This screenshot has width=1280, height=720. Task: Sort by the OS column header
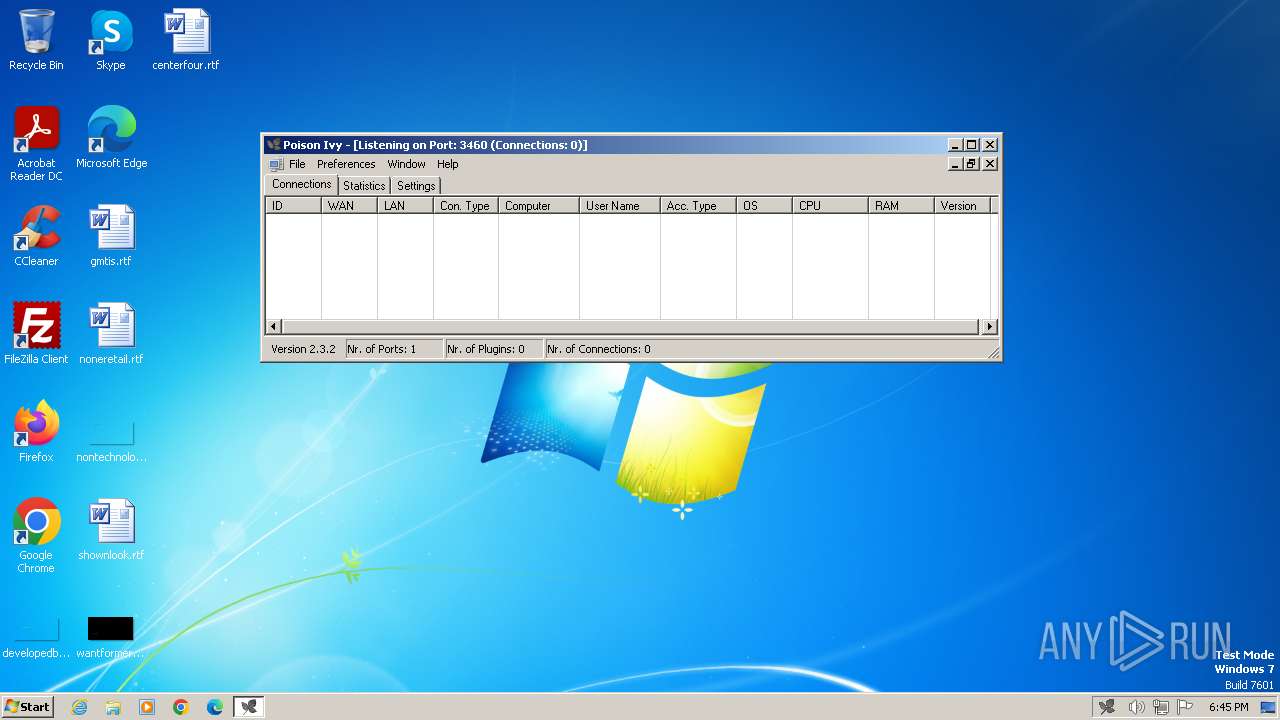pos(764,206)
